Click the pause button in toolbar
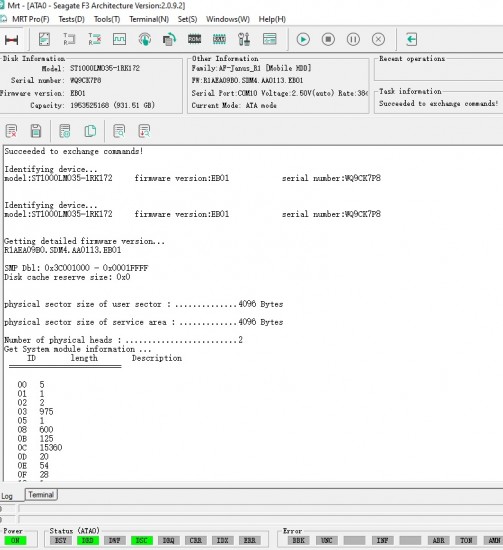This screenshot has height=550, width=503. point(353,39)
